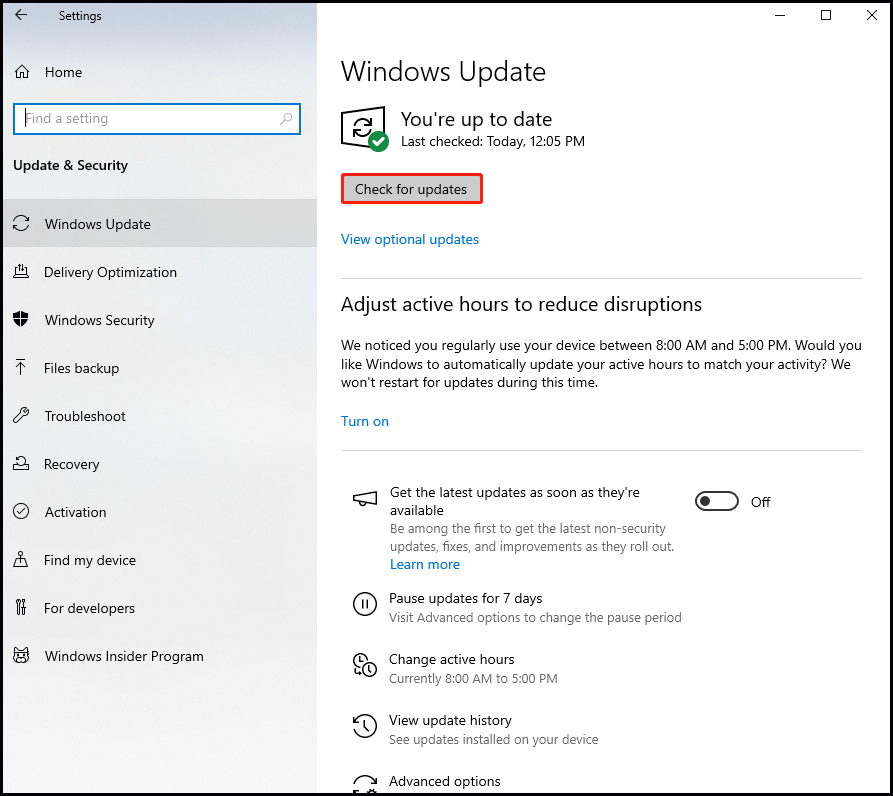The width and height of the screenshot is (893, 796).
Task: Open Find my device section
Action: (x=159, y=560)
